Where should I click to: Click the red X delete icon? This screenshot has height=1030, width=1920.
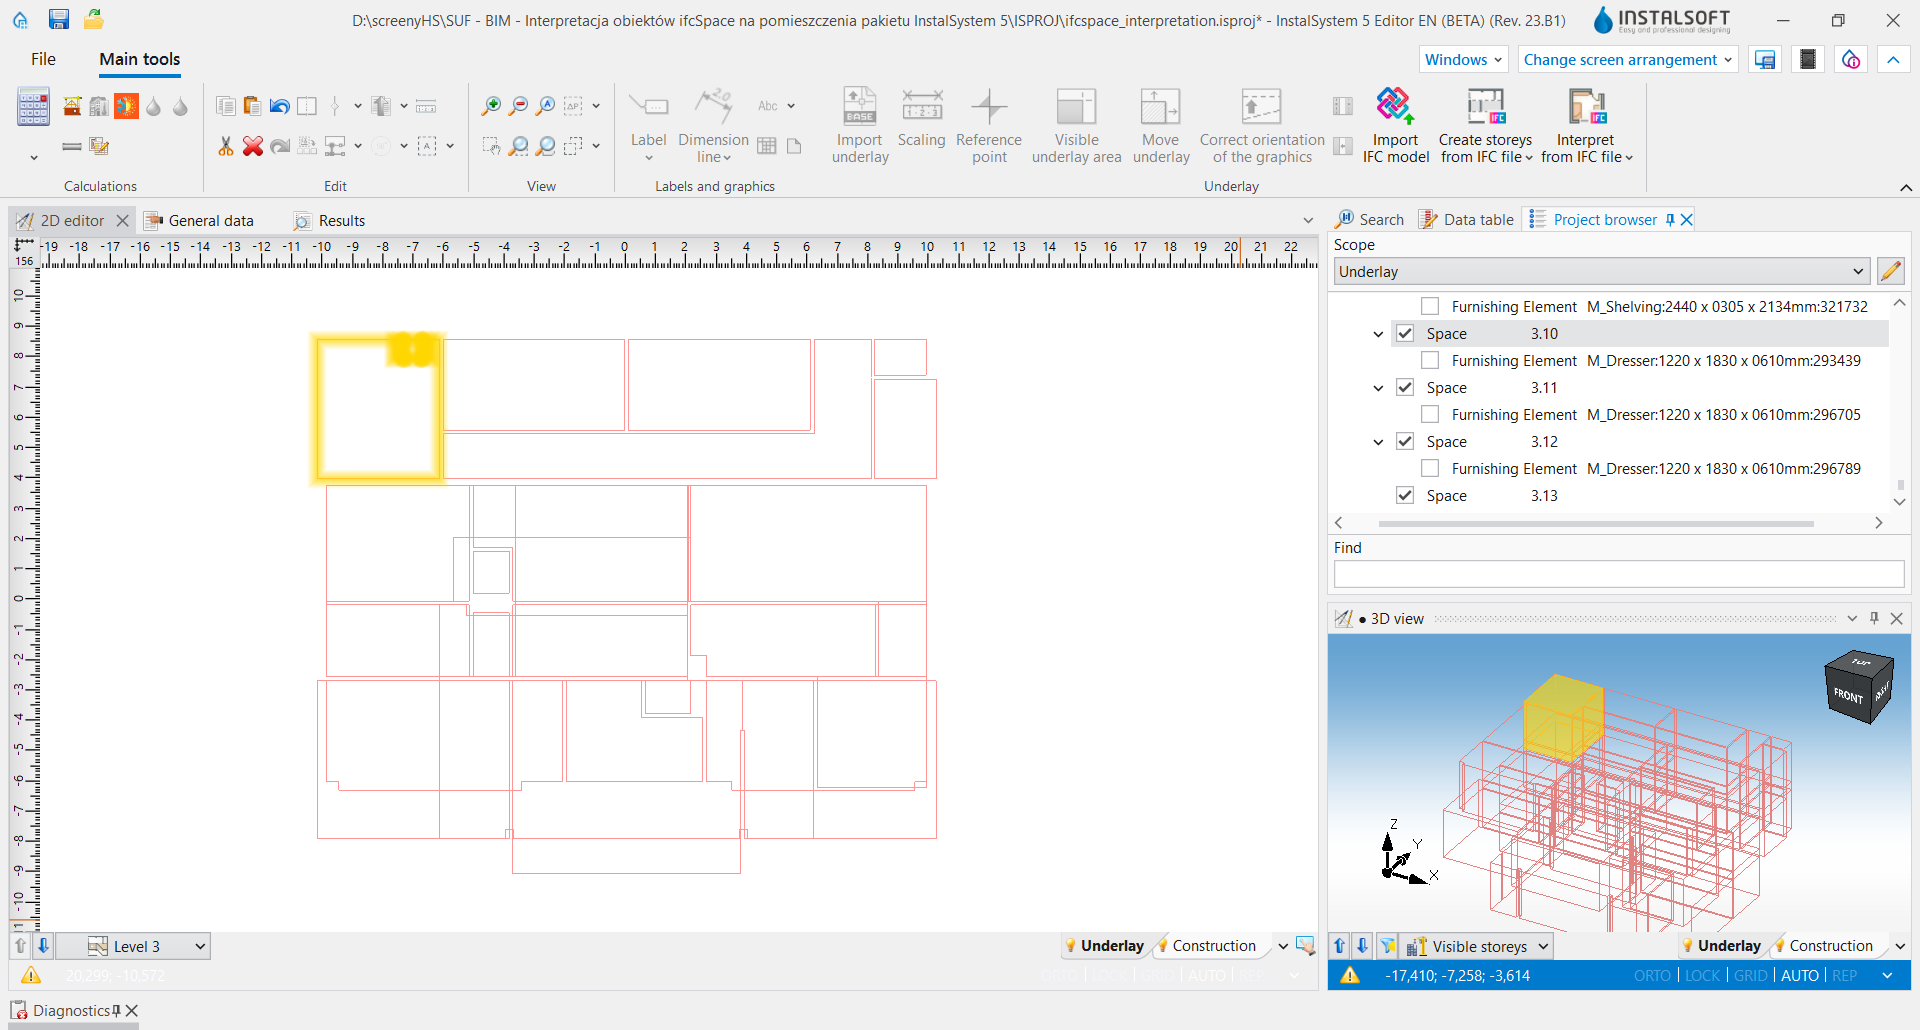pos(253,146)
